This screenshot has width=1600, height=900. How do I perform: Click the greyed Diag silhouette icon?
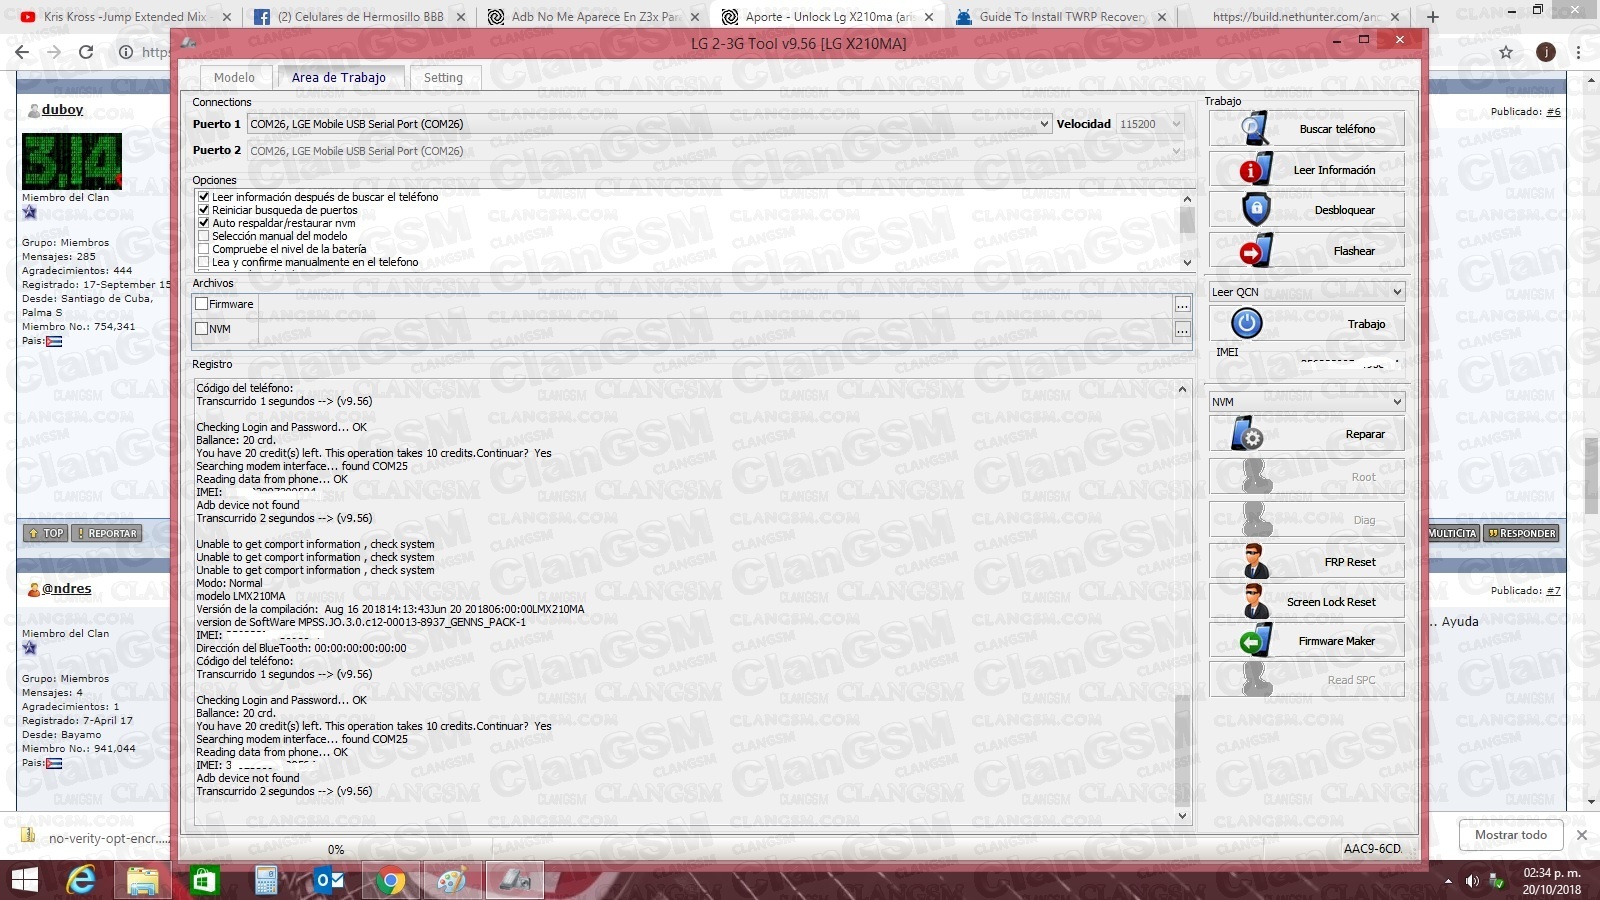pyautogui.click(x=1256, y=520)
